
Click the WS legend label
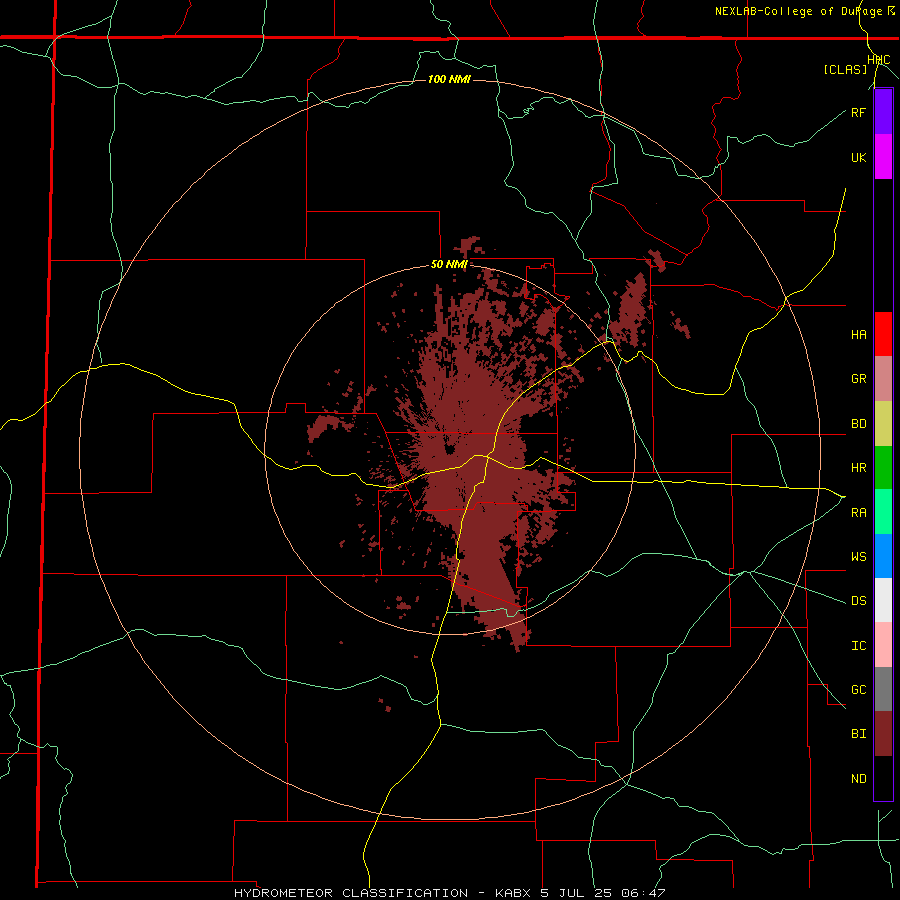tap(858, 557)
